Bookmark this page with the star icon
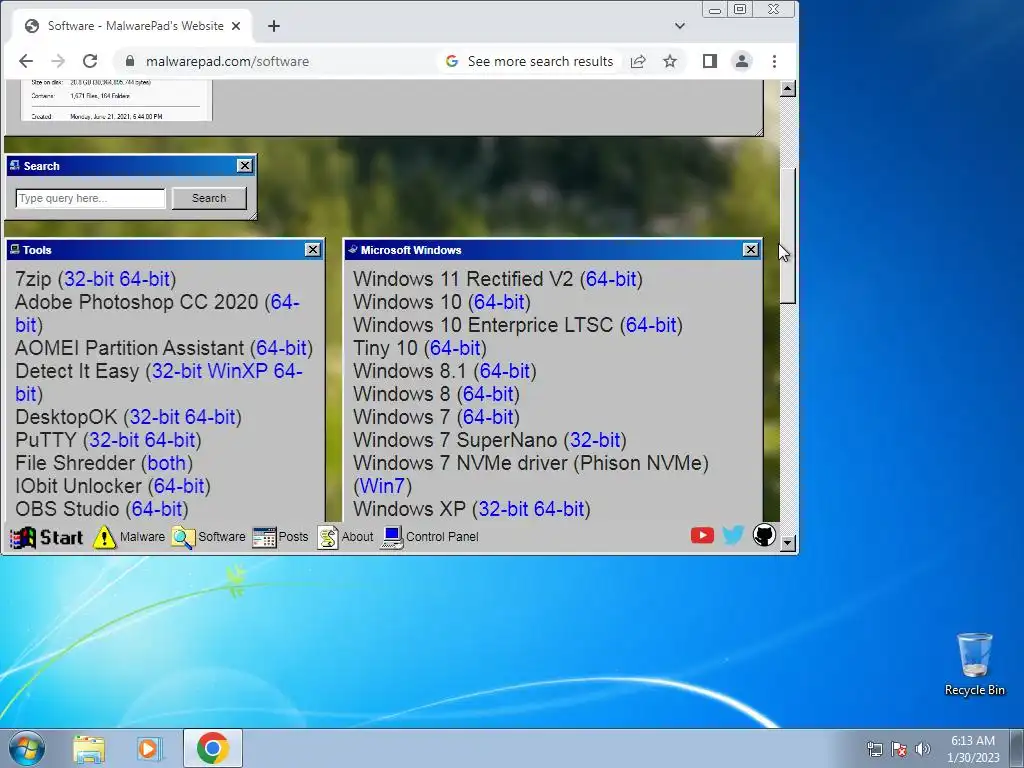 [670, 61]
